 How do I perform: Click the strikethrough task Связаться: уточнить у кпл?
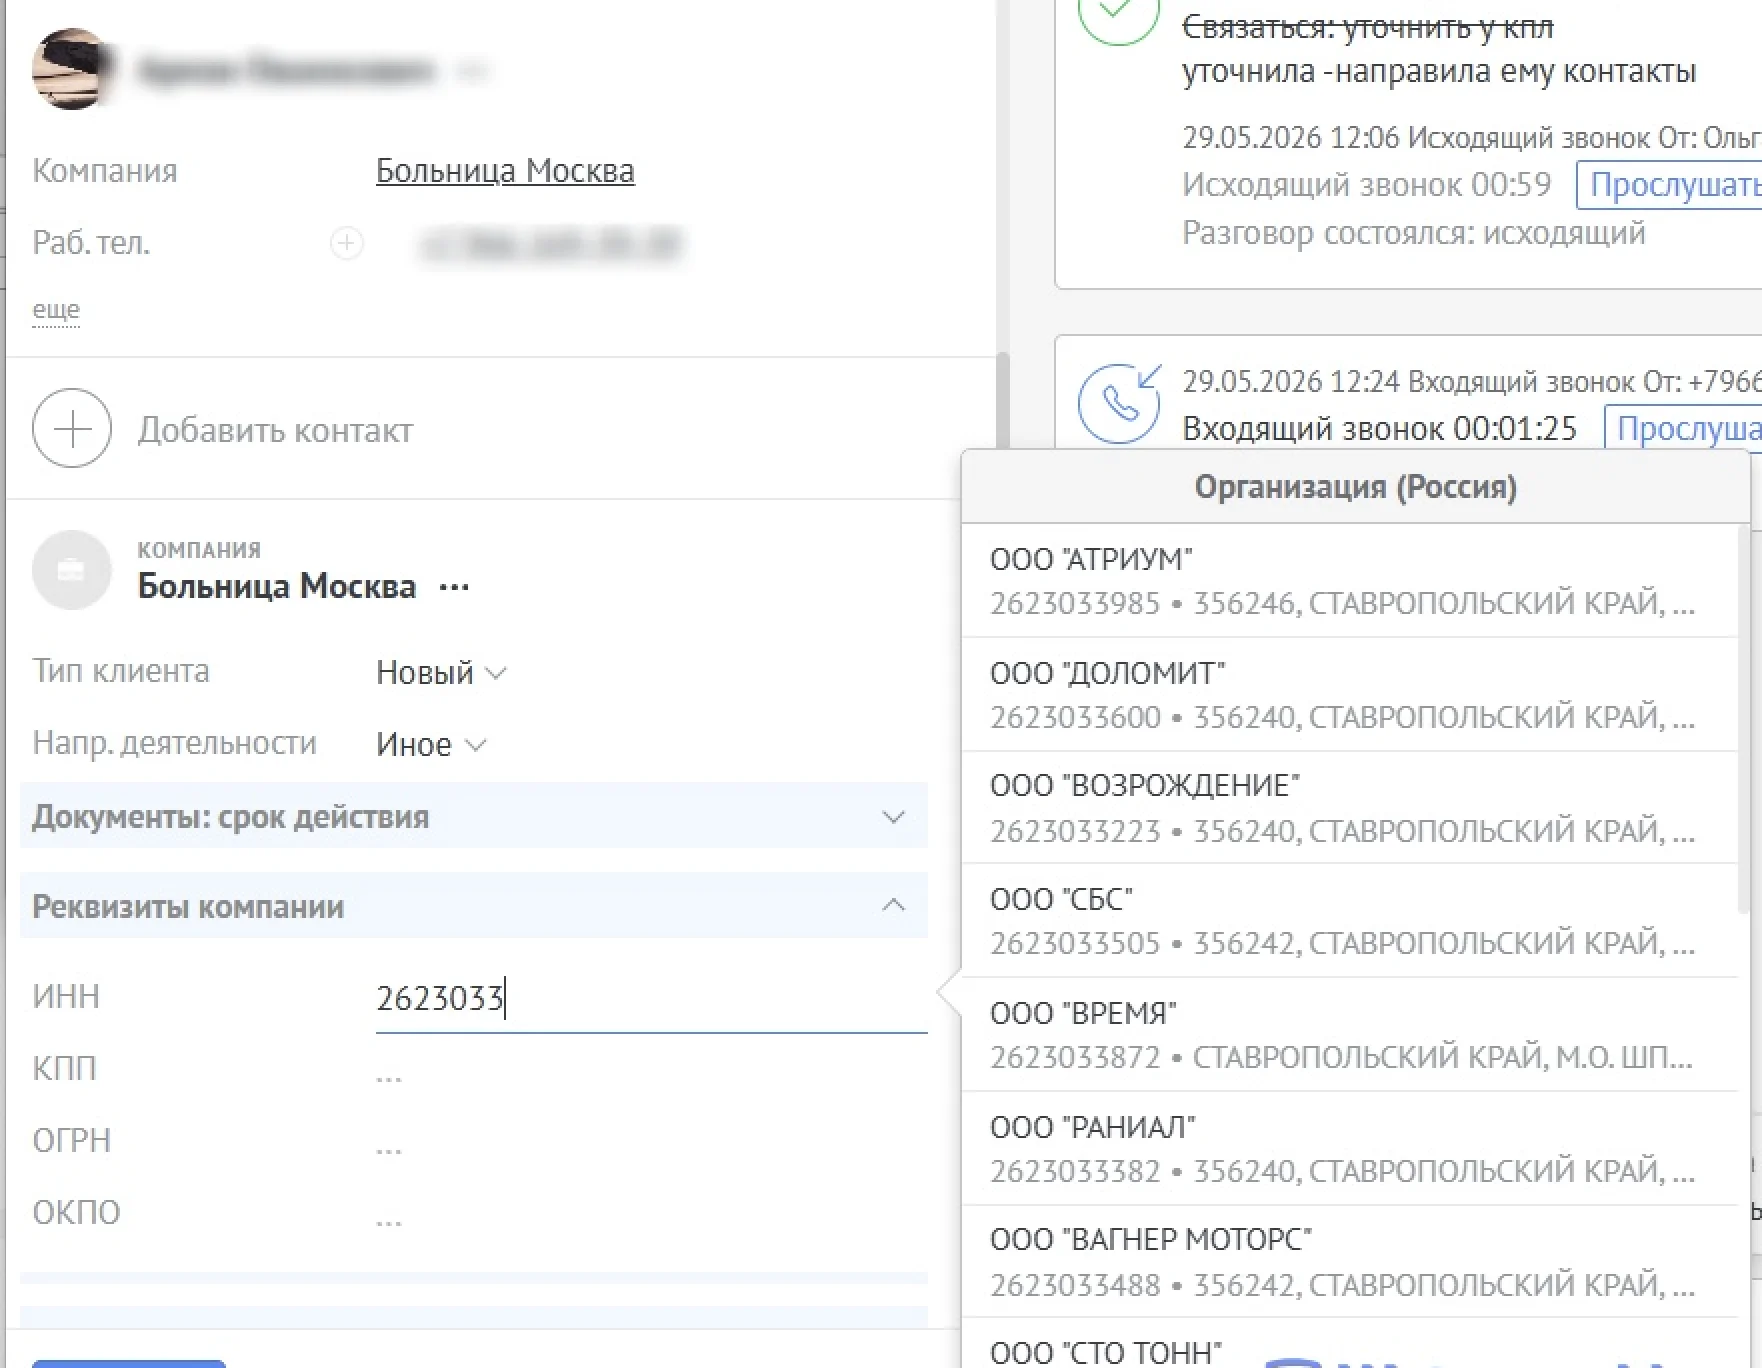coord(1368,27)
